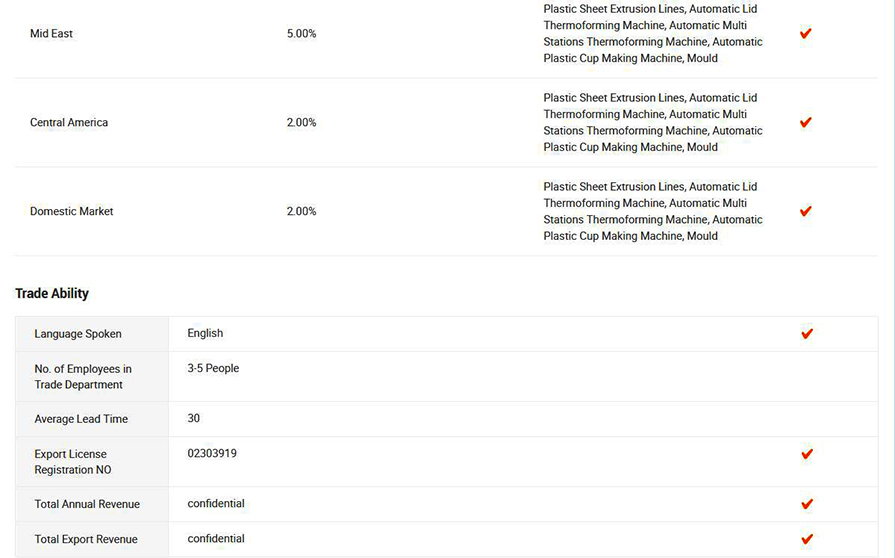Click the Total Annual Revenue checkmark
The image size is (895, 558).
coord(807,504)
